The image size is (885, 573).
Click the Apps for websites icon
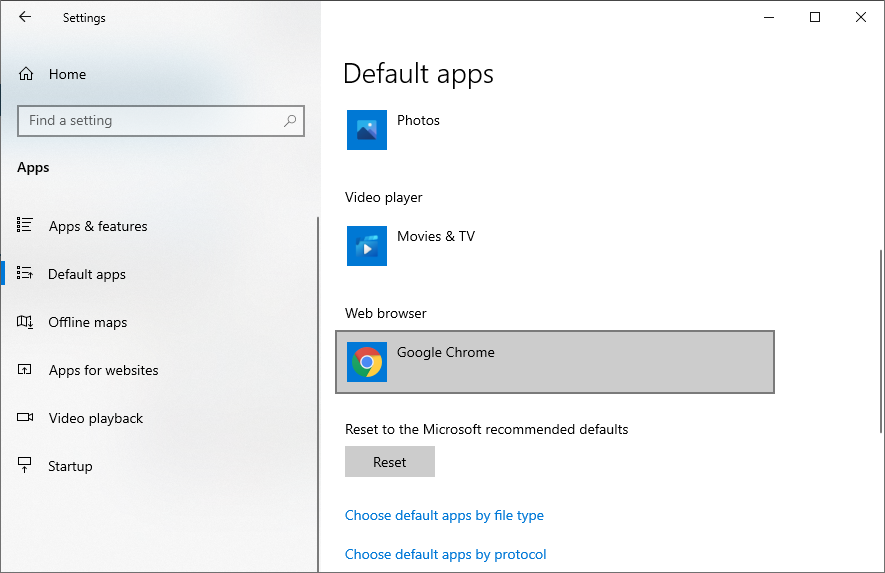pyautogui.click(x=25, y=370)
